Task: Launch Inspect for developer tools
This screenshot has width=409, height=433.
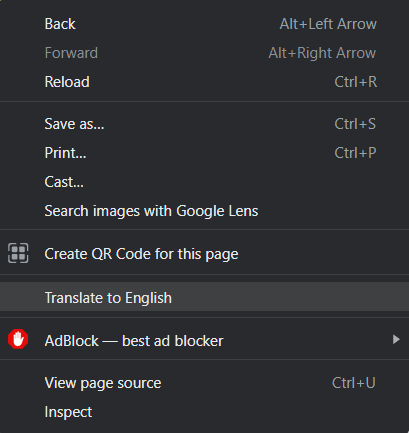Action: pyautogui.click(x=204, y=412)
